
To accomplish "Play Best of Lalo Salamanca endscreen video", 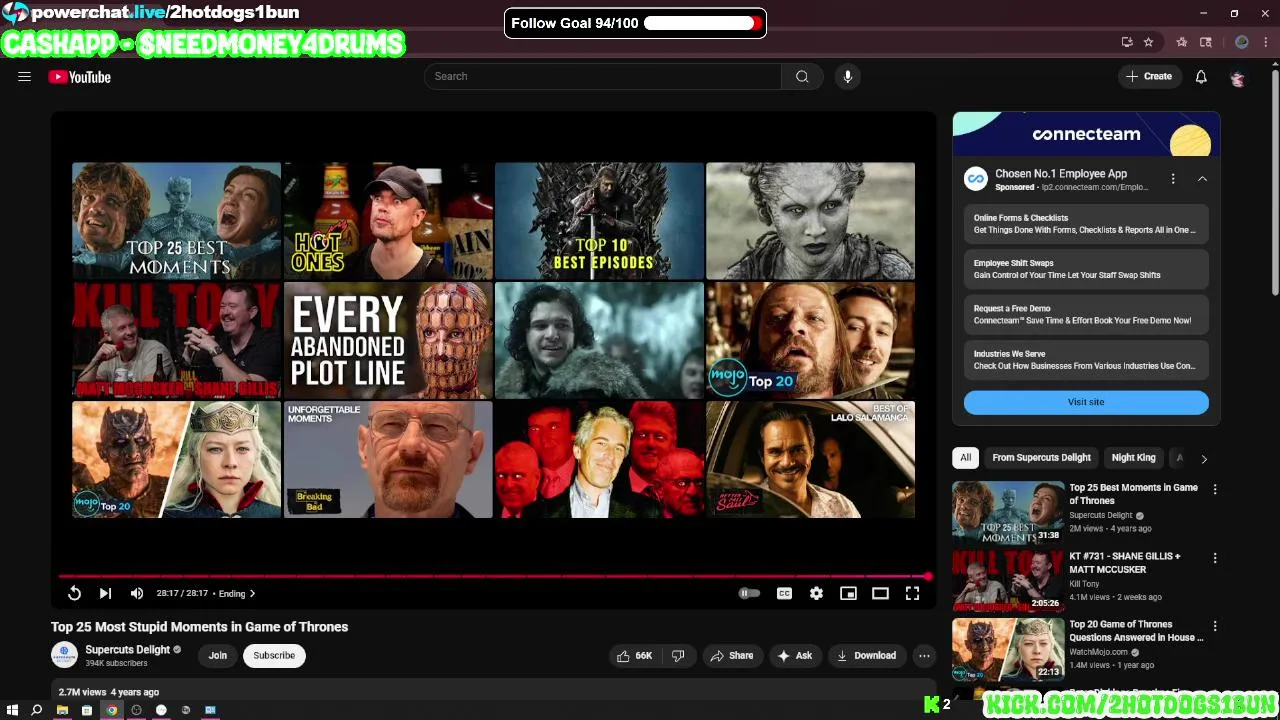I will (810, 460).
